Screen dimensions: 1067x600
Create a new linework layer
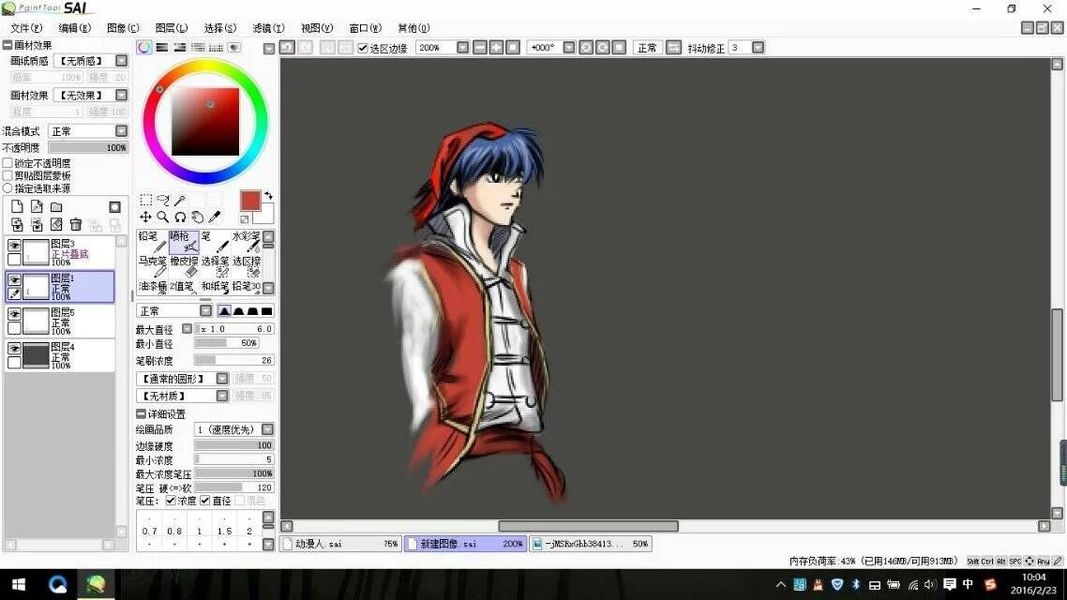37,207
